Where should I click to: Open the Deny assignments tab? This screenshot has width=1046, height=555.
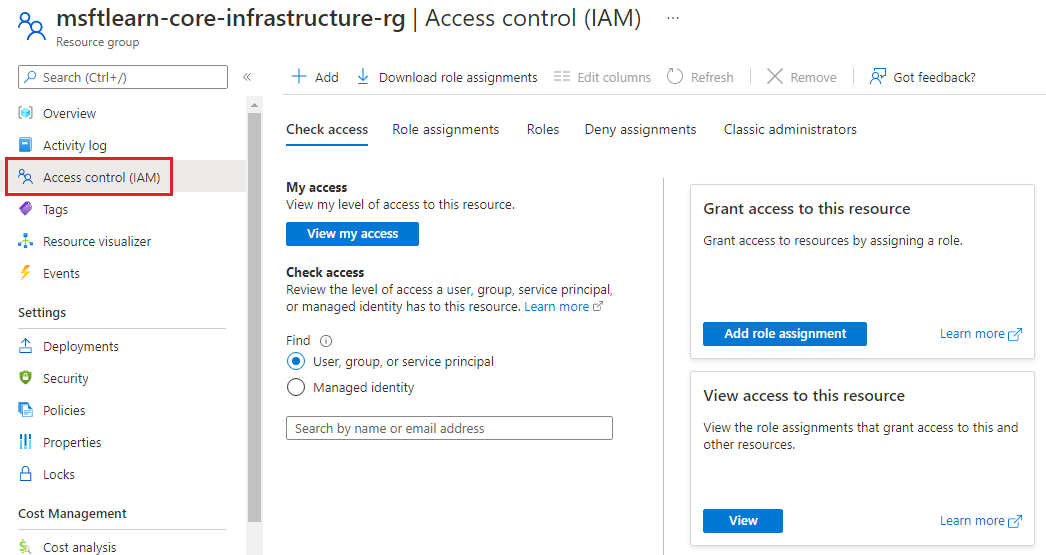640,129
